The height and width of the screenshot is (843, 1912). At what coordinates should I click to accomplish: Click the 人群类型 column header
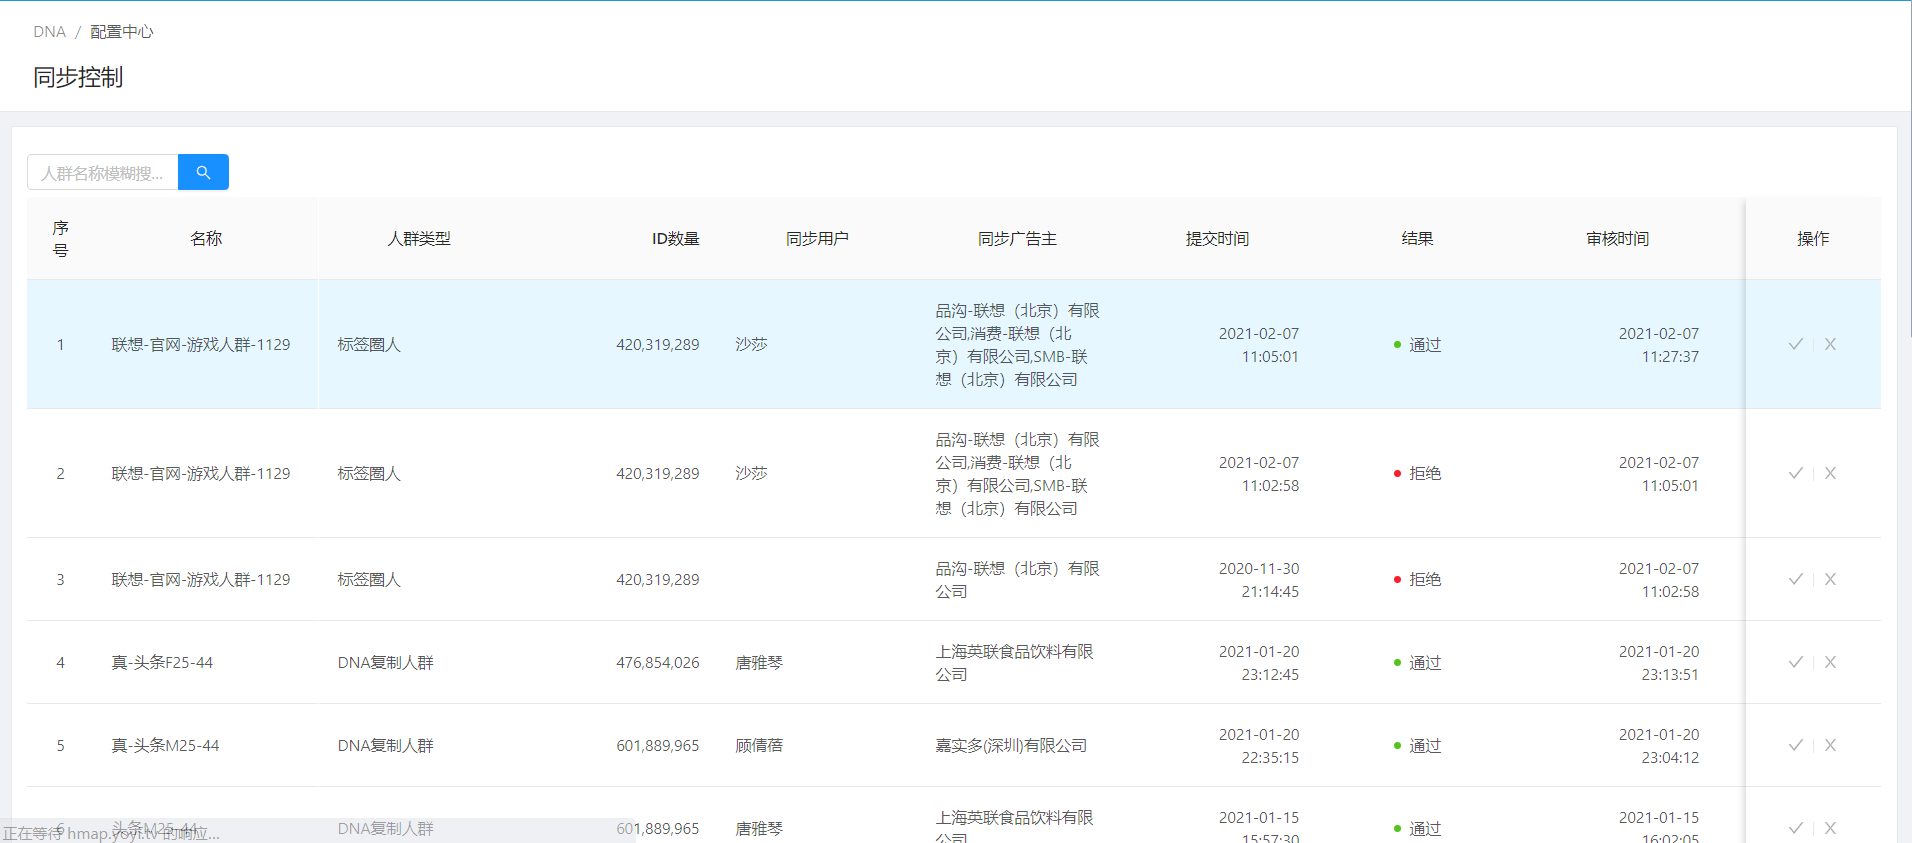419,238
